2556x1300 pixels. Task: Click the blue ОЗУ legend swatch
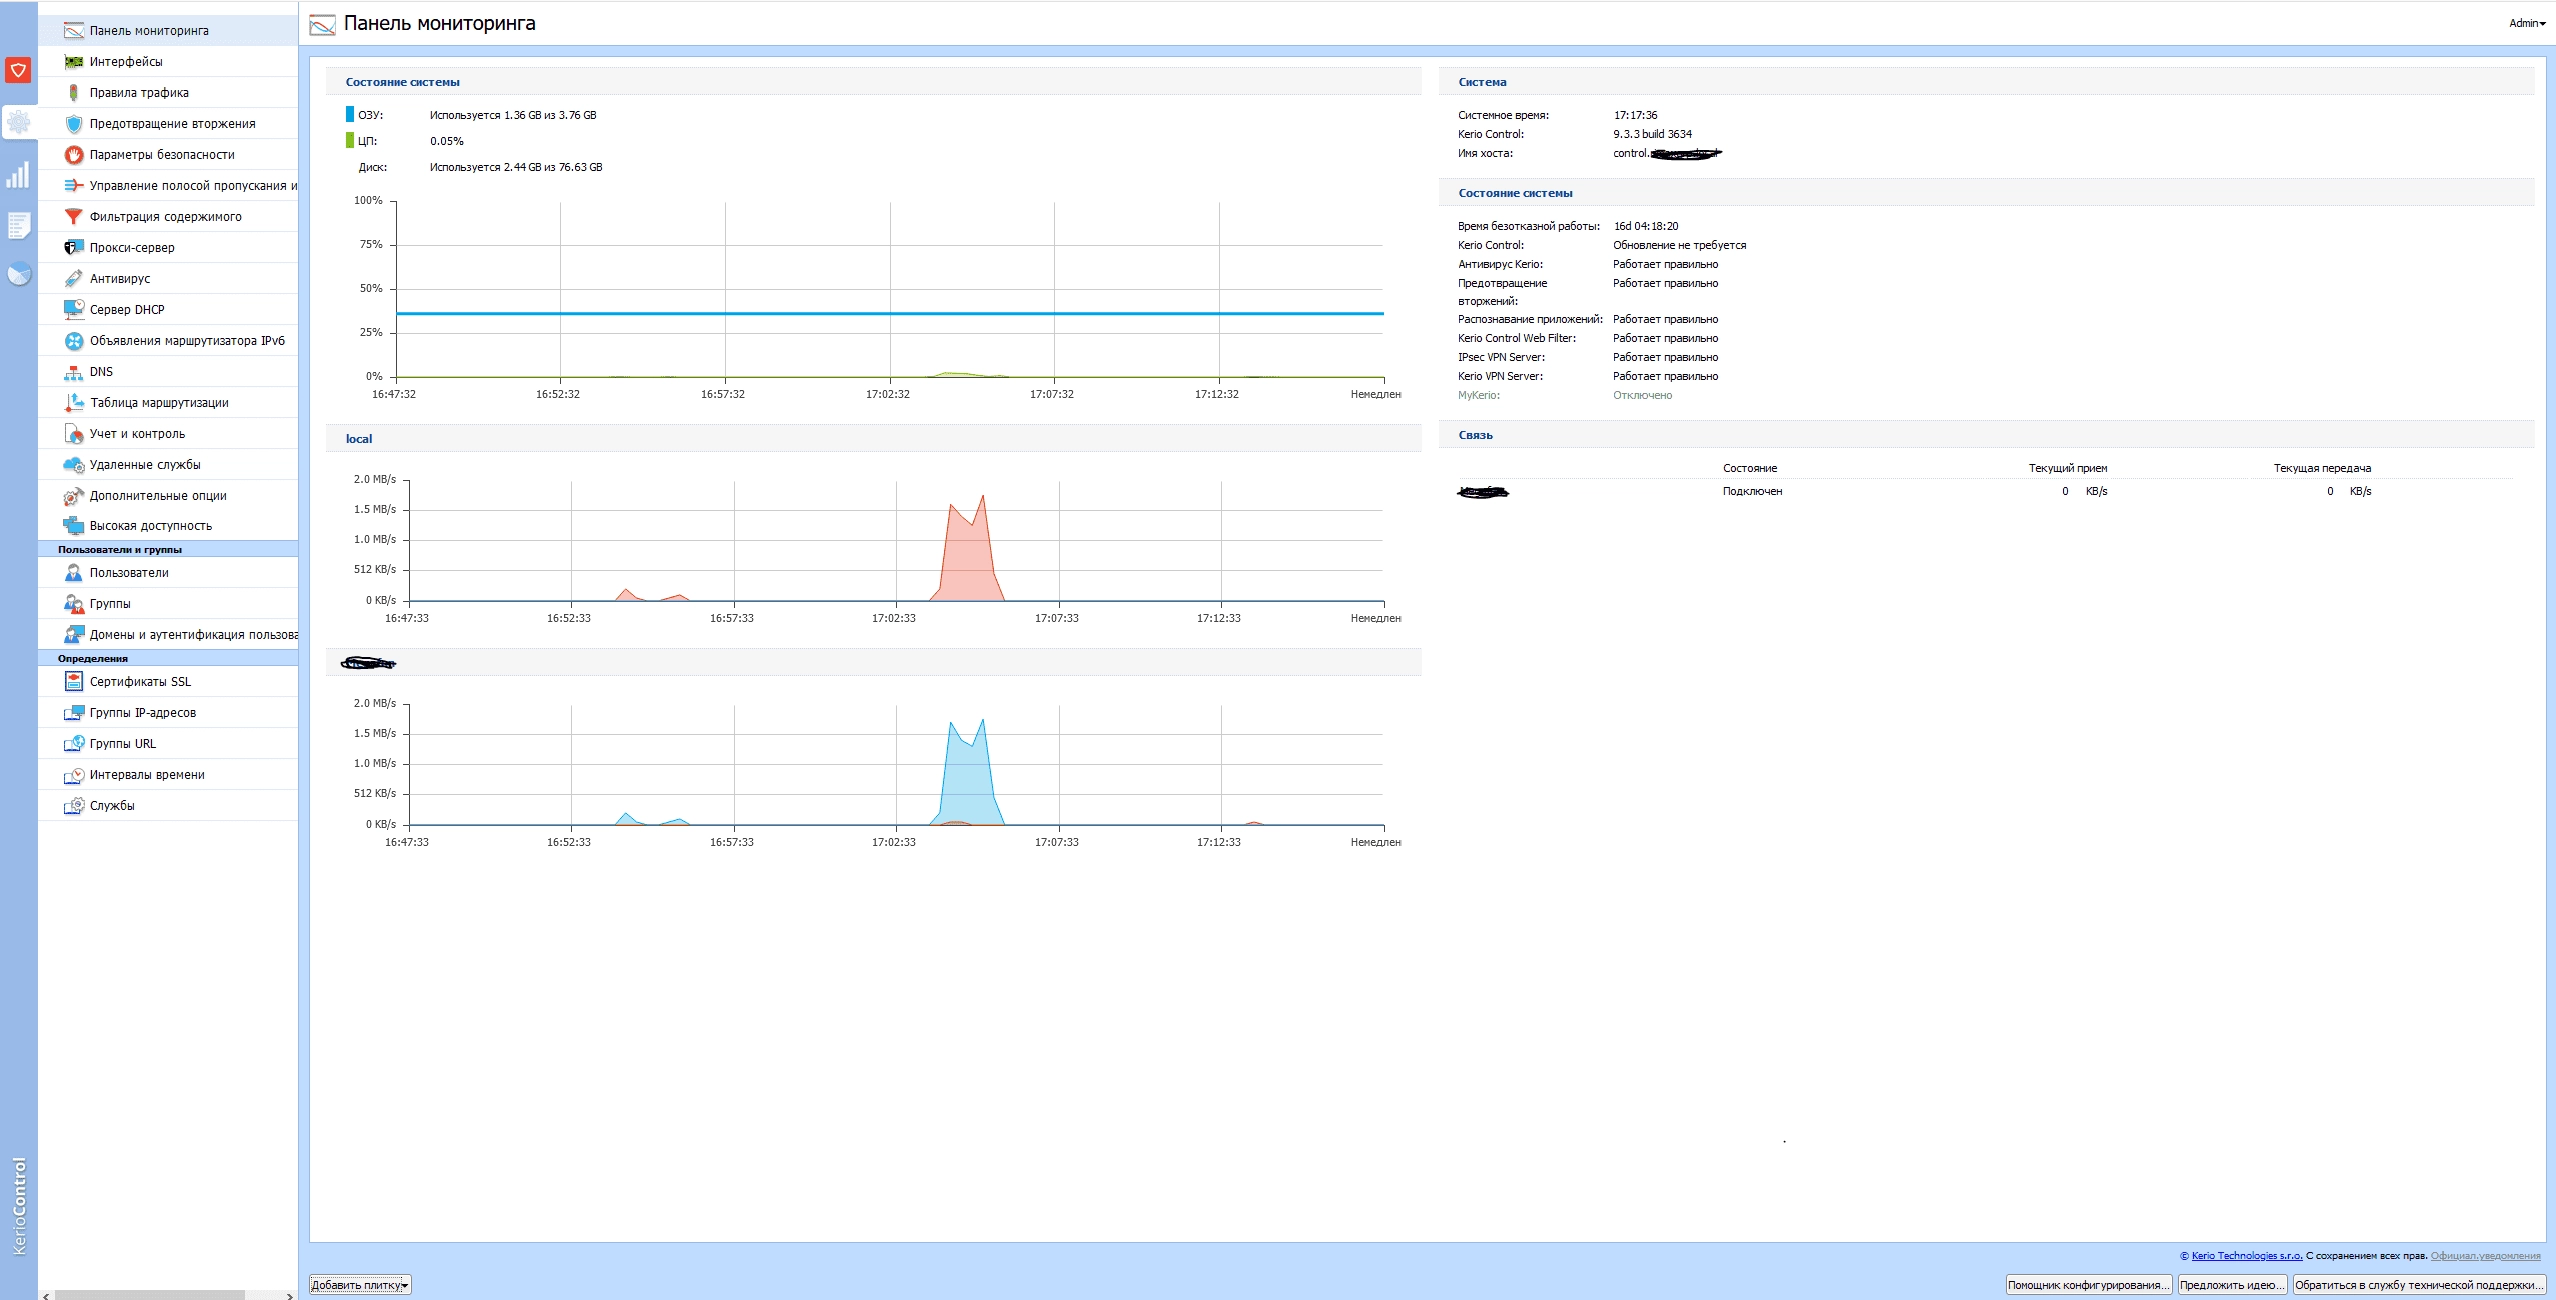coord(350,114)
